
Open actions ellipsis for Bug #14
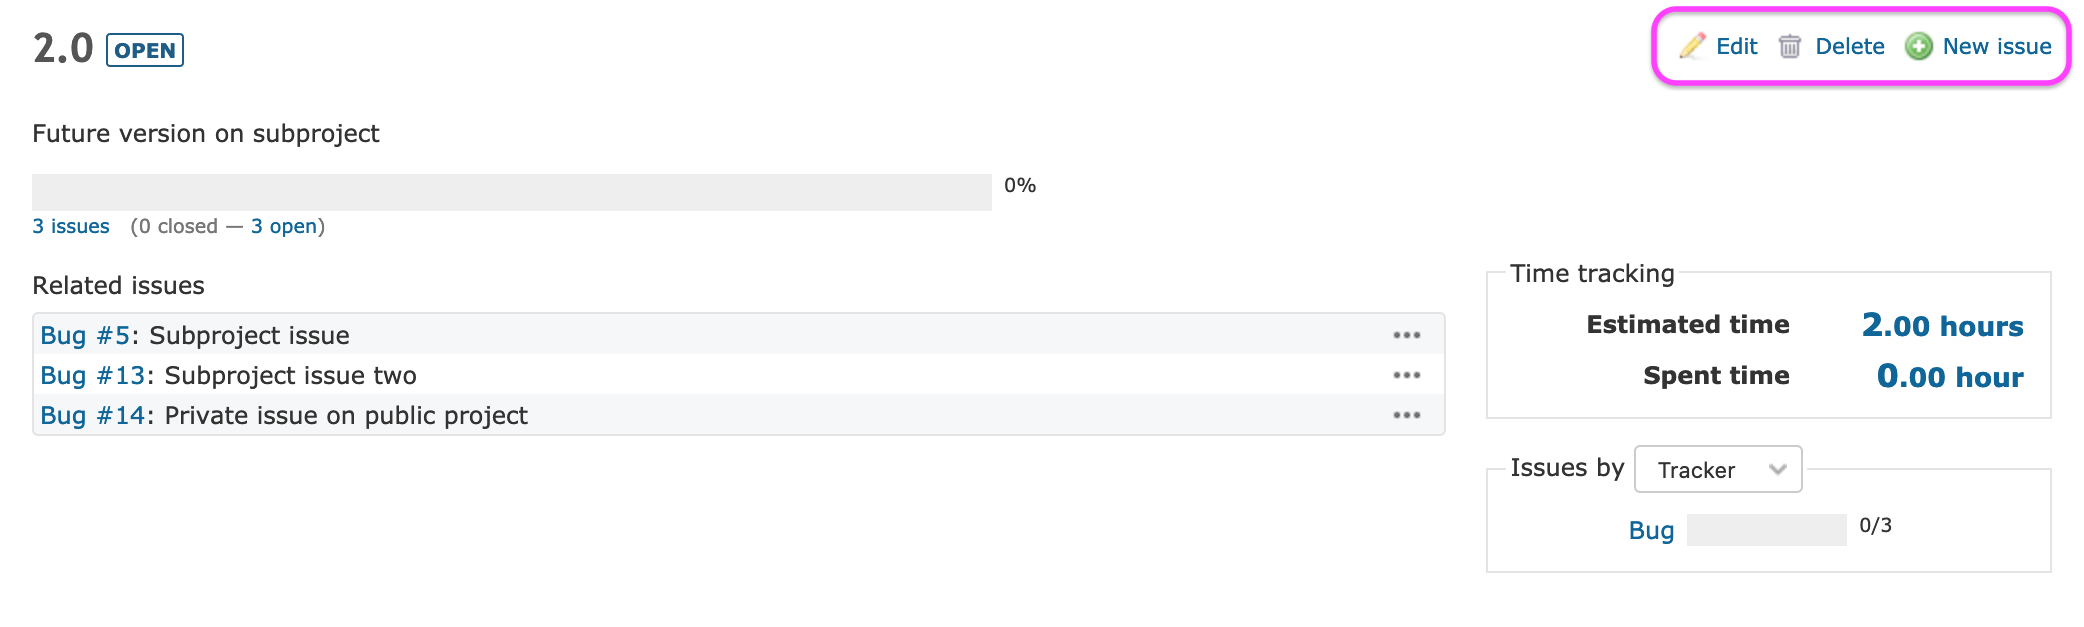pyautogui.click(x=1407, y=415)
